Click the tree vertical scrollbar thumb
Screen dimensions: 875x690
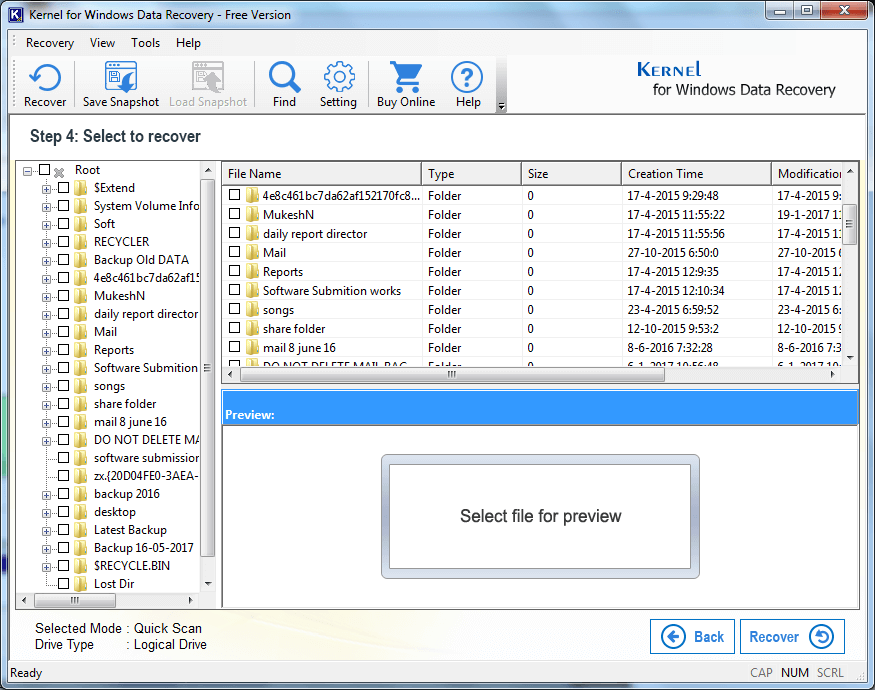[x=207, y=368]
